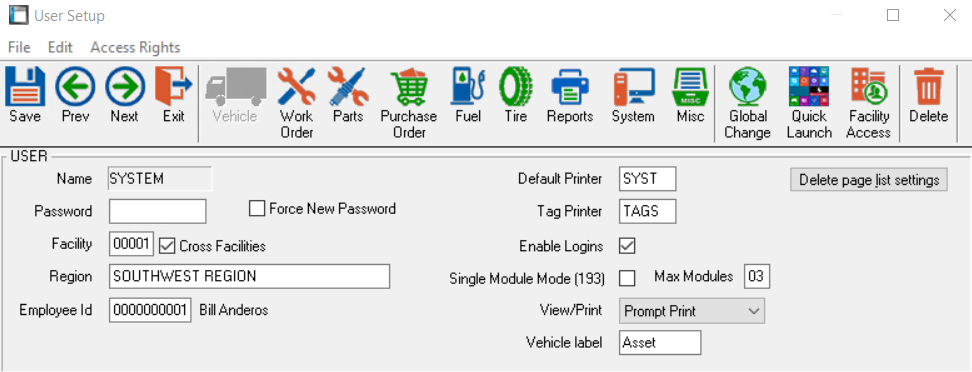The height and width of the screenshot is (372, 972).
Task: Click the User Setup window title icon
Action: [18, 15]
